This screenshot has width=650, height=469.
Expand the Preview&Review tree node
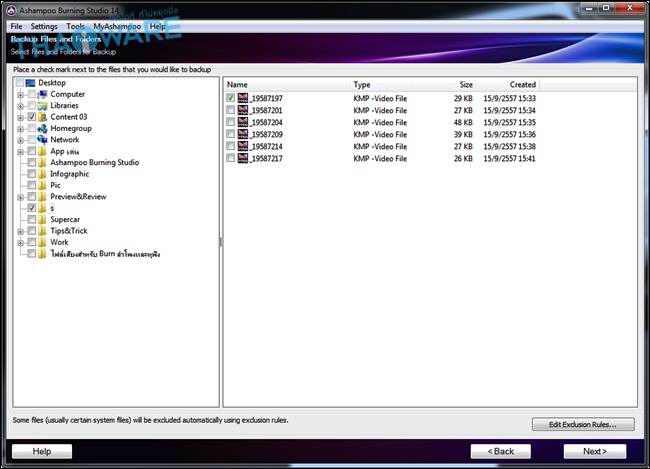click(20, 197)
